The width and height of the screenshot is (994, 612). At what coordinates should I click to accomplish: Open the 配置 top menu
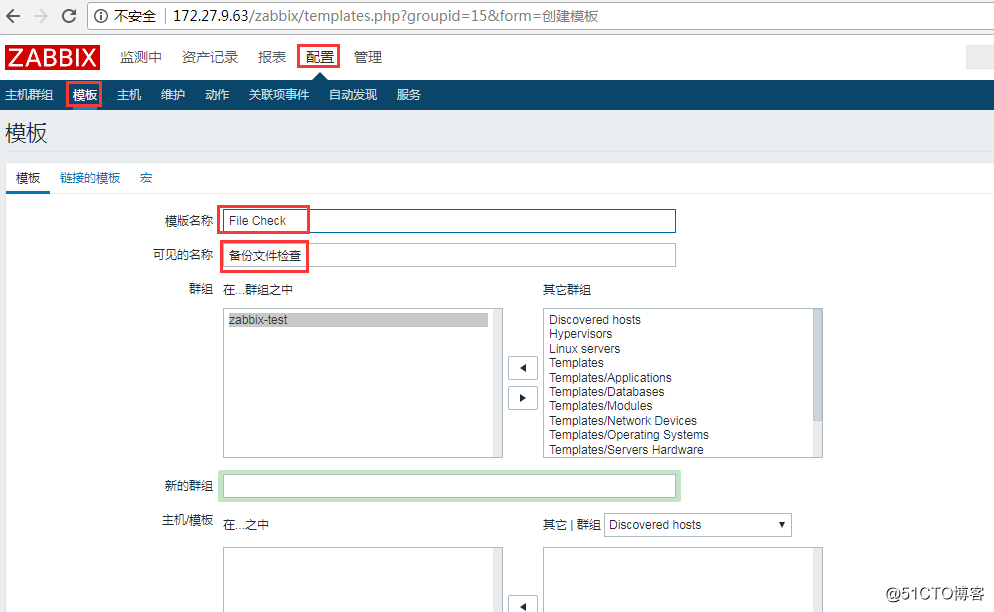[x=319, y=57]
